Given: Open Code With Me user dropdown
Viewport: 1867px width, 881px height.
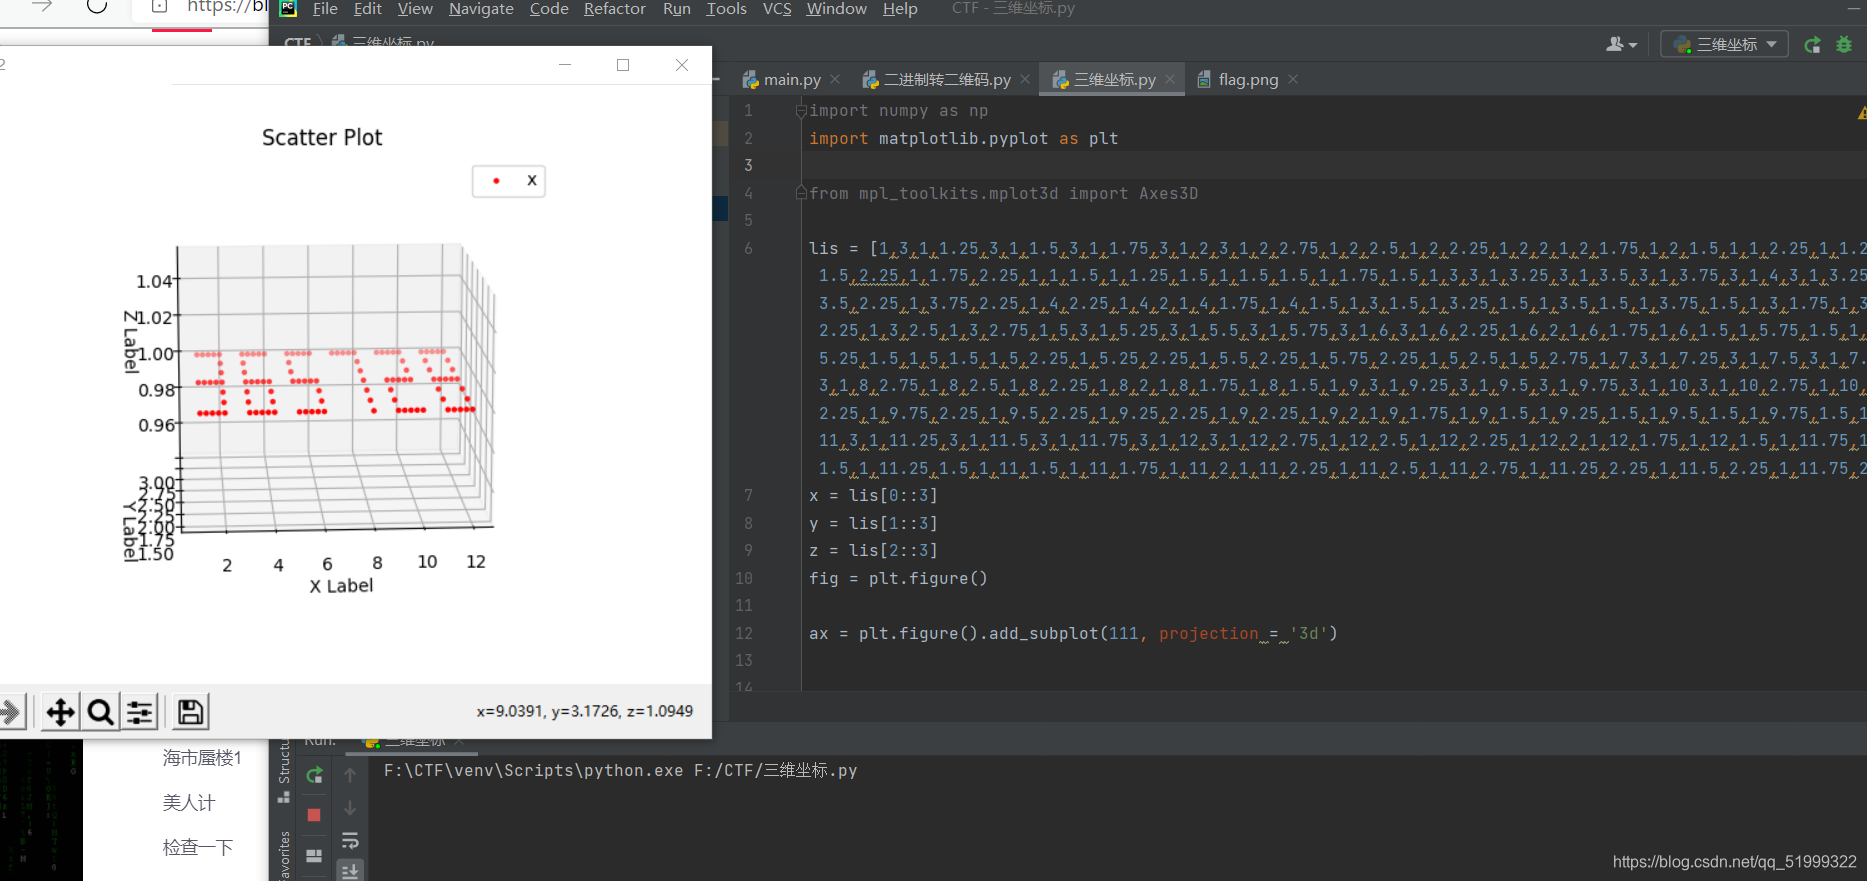Looking at the screenshot, I should pos(1621,45).
